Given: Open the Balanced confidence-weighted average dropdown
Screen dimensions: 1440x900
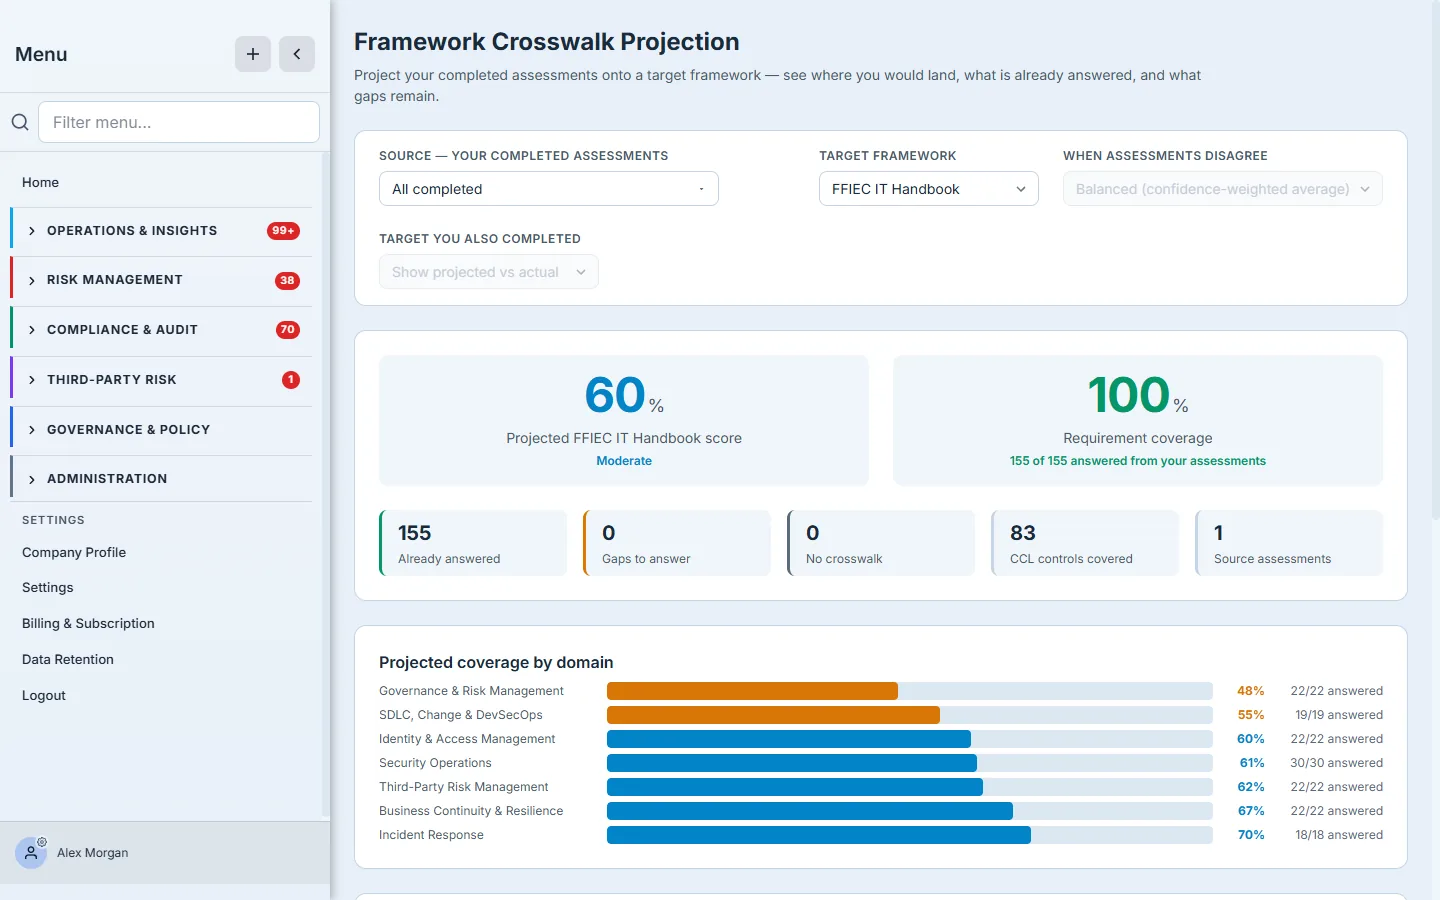Looking at the screenshot, I should [1223, 189].
